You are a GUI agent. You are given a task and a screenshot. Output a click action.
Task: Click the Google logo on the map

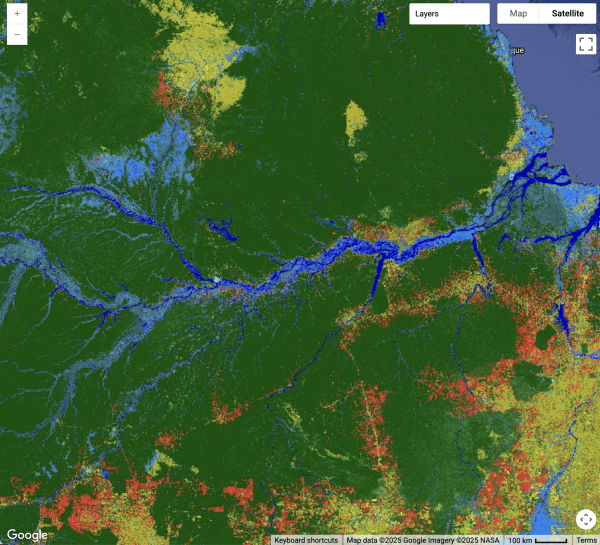(25, 535)
